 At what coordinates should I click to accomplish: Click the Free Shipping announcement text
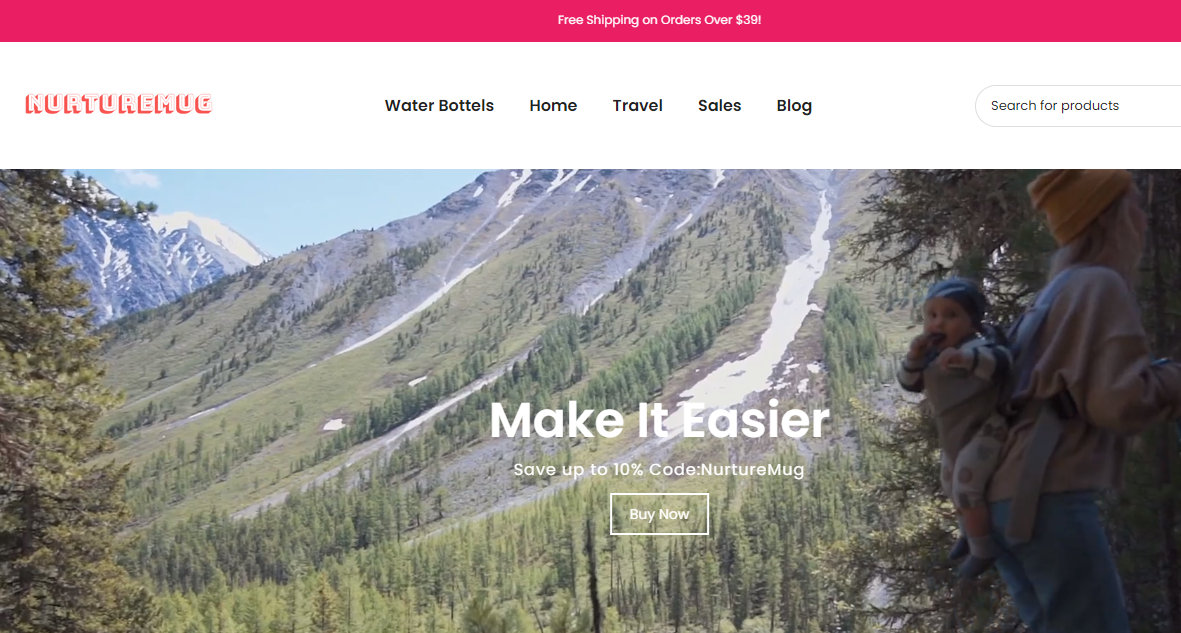click(x=659, y=20)
